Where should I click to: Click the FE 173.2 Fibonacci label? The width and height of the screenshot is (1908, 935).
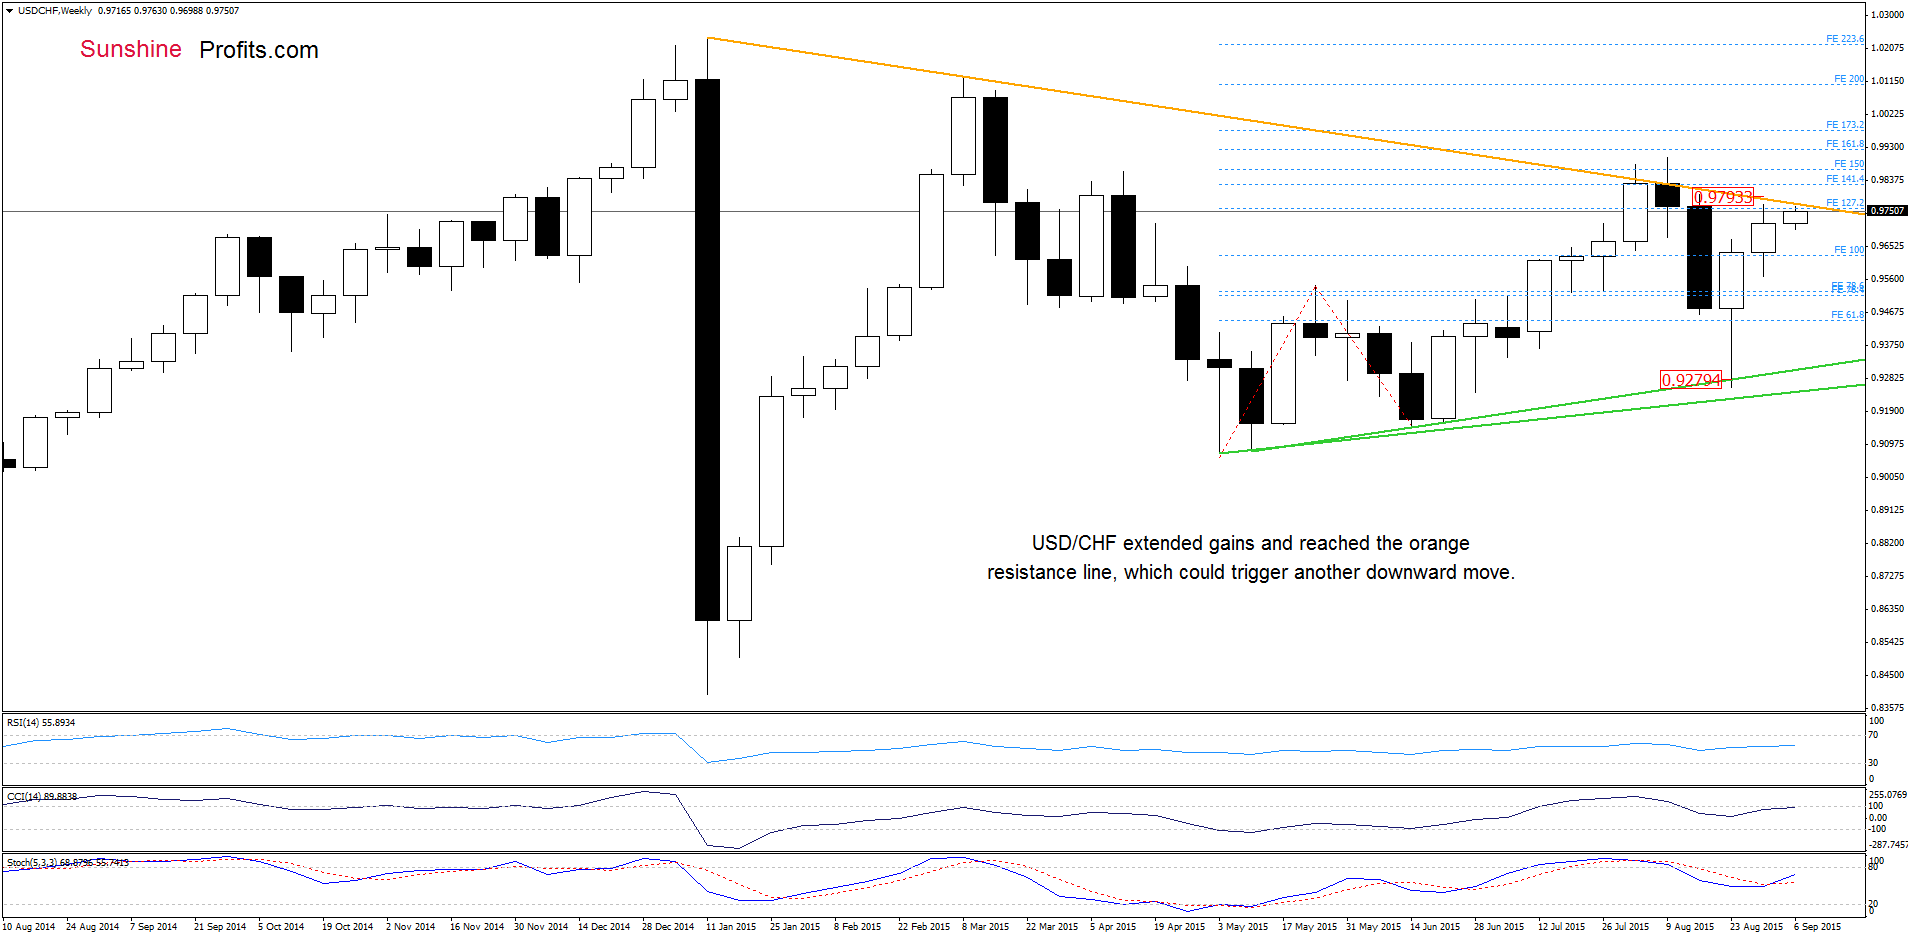click(1845, 125)
